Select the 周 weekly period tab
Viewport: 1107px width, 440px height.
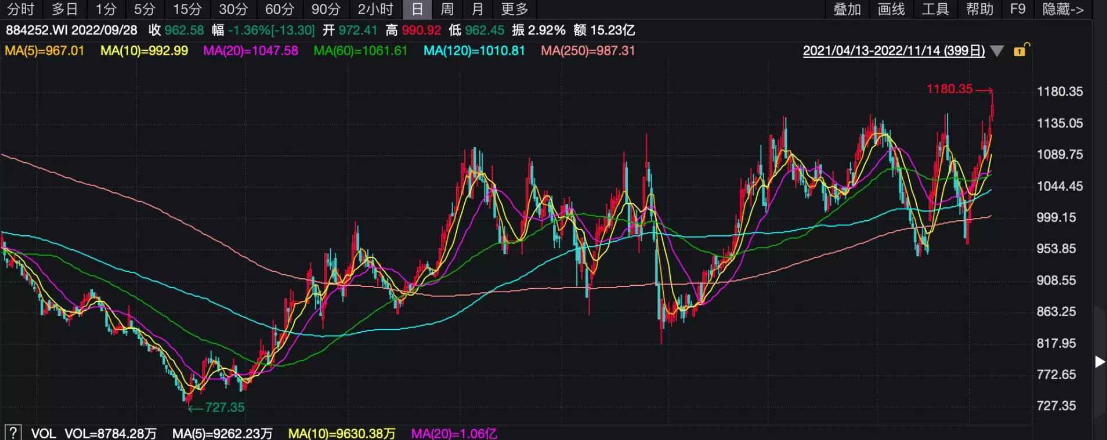(x=447, y=9)
